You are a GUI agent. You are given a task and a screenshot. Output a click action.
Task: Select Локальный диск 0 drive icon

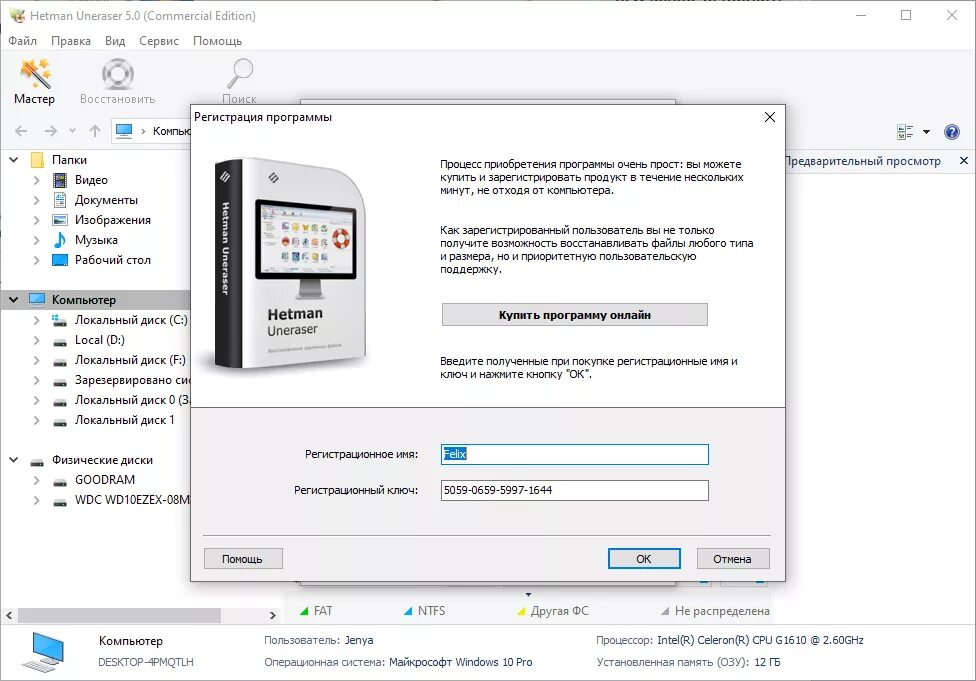click(x=60, y=401)
